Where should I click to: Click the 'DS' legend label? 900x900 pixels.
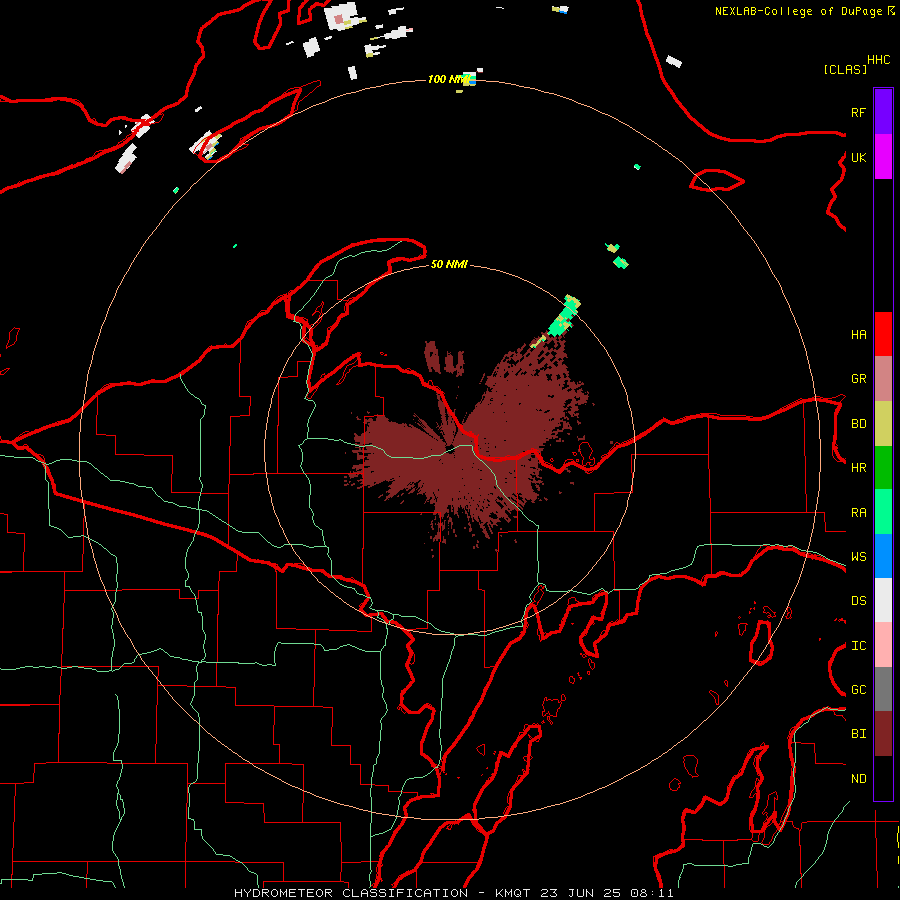[859, 601]
